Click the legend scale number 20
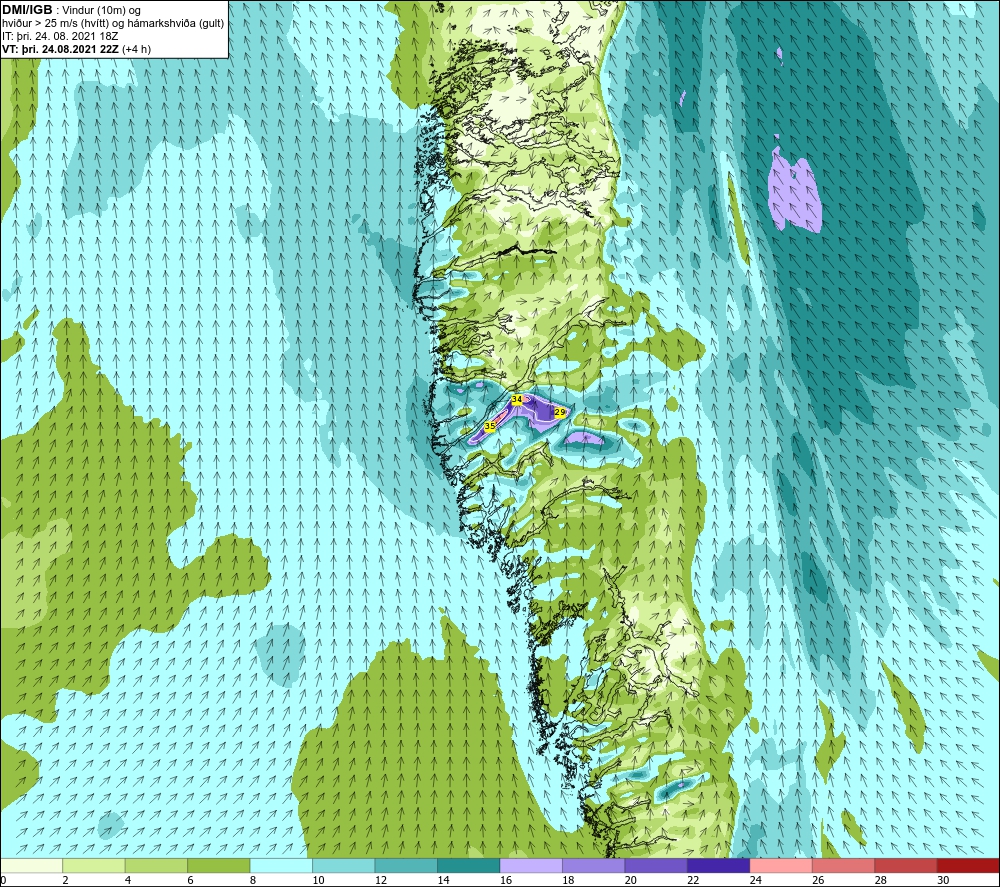Screen dimensions: 1000x887 631,880
